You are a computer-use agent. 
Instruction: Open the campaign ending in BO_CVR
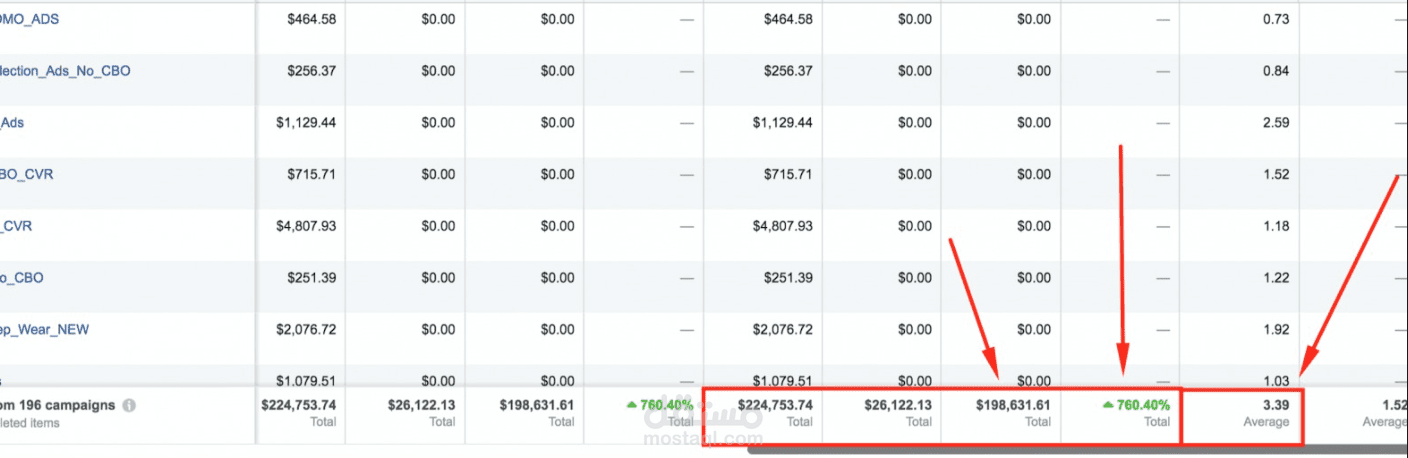27,174
